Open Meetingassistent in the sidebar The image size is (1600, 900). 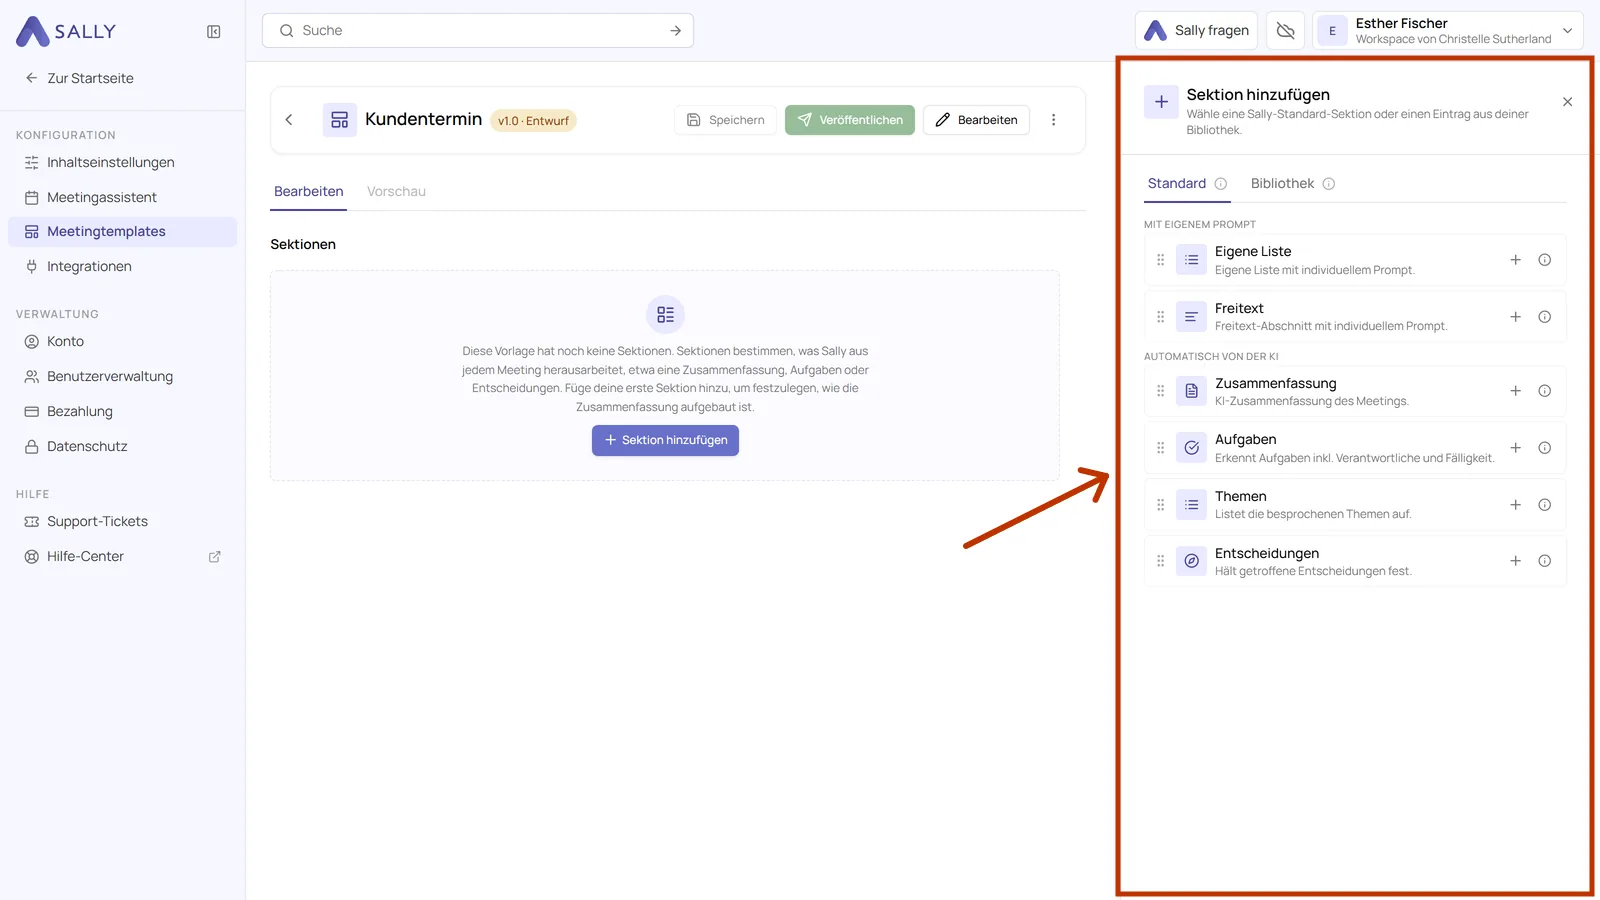(x=122, y=198)
